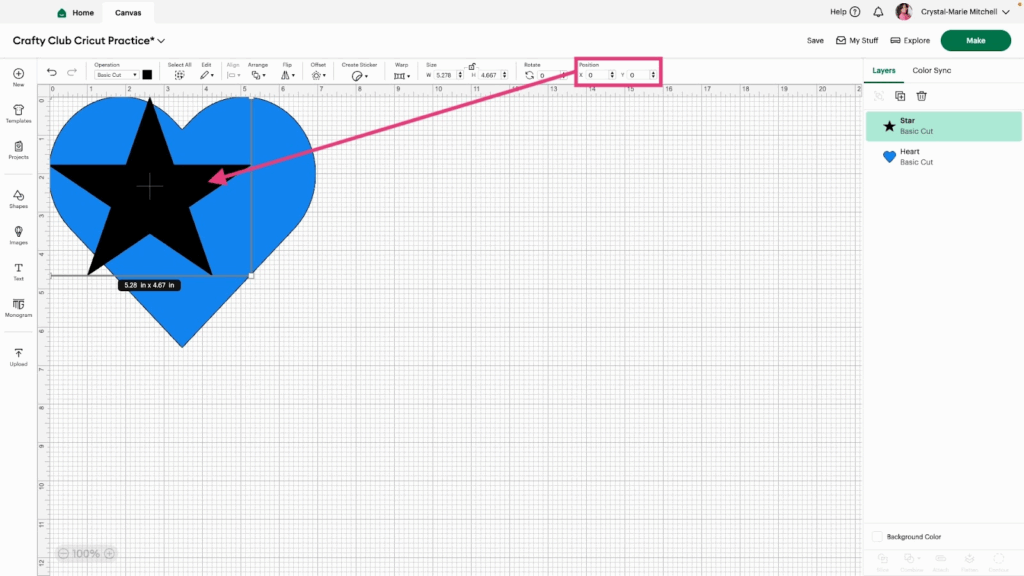Image resolution: width=1024 pixels, height=576 pixels.
Task: Open the project name dropdown chevron
Action: (x=161, y=40)
